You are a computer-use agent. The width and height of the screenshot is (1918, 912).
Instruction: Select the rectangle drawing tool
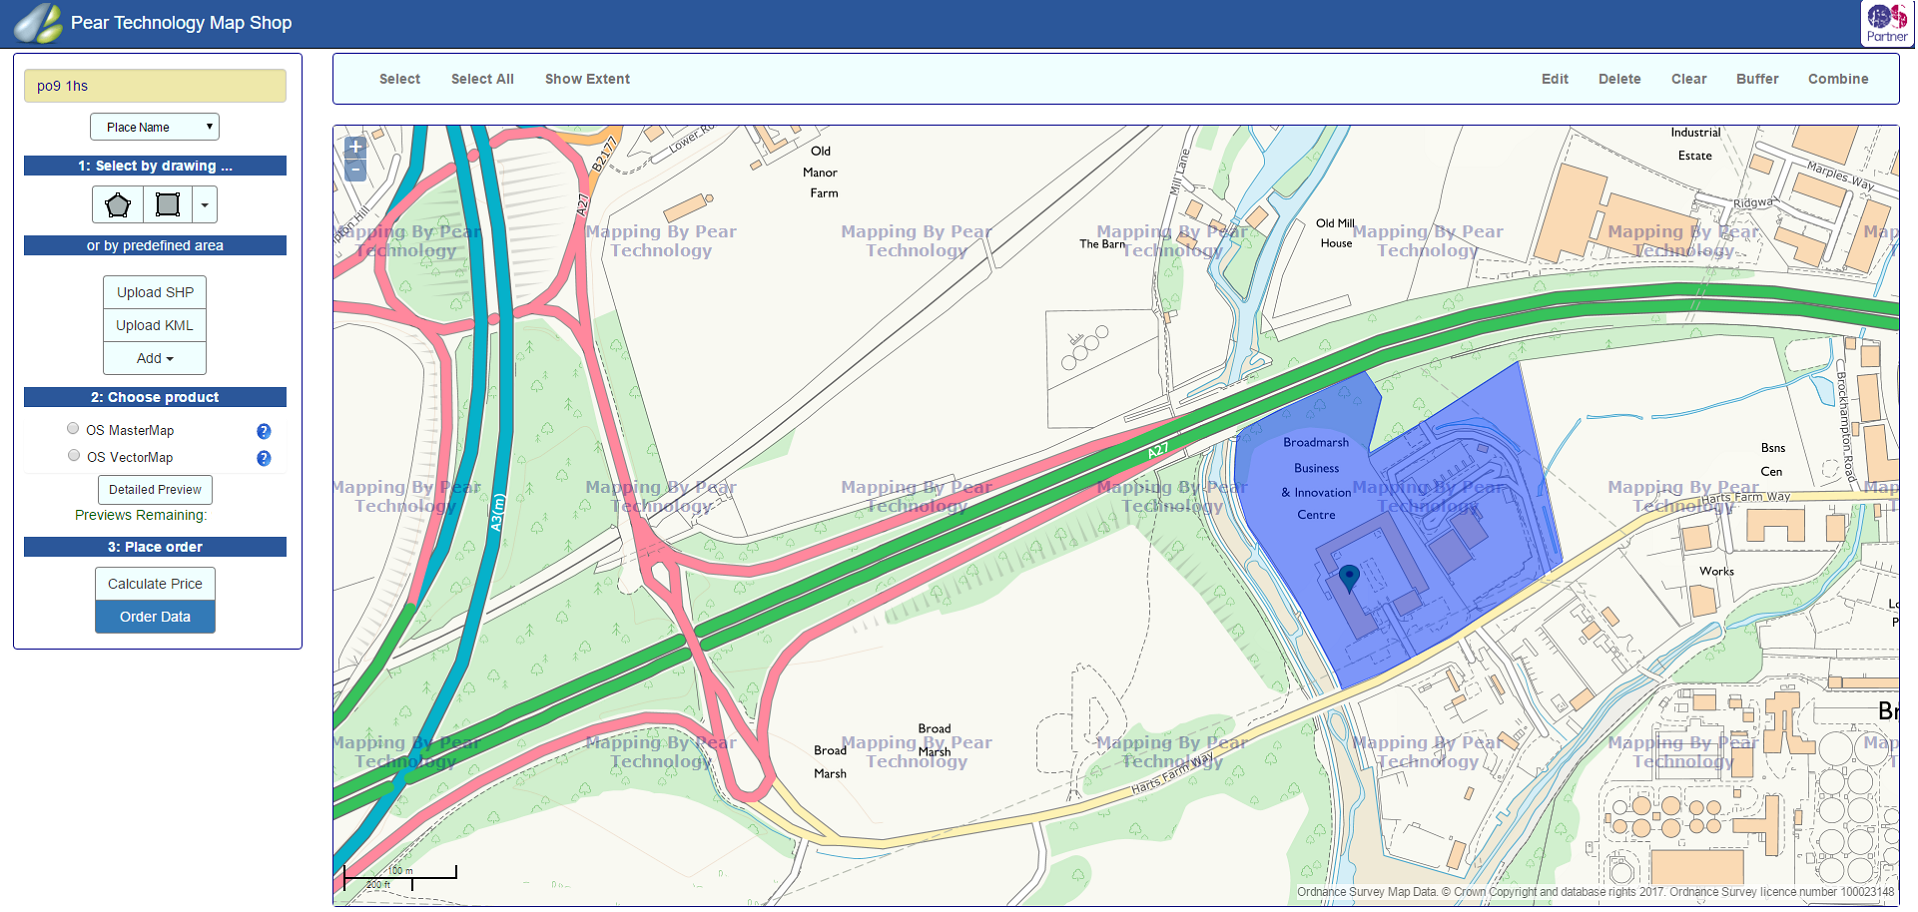pyautogui.click(x=168, y=205)
